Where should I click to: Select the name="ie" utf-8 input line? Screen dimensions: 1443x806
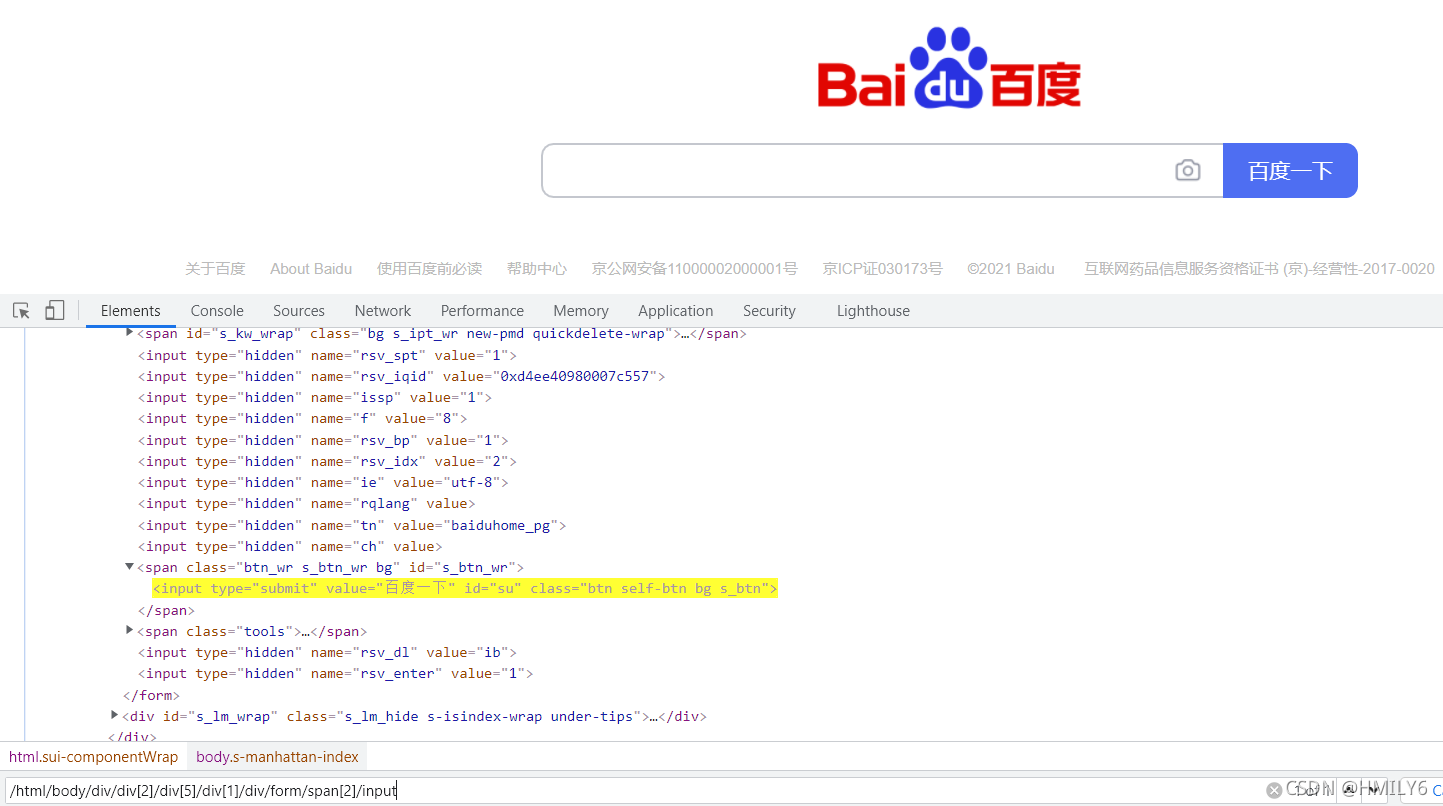tap(323, 482)
